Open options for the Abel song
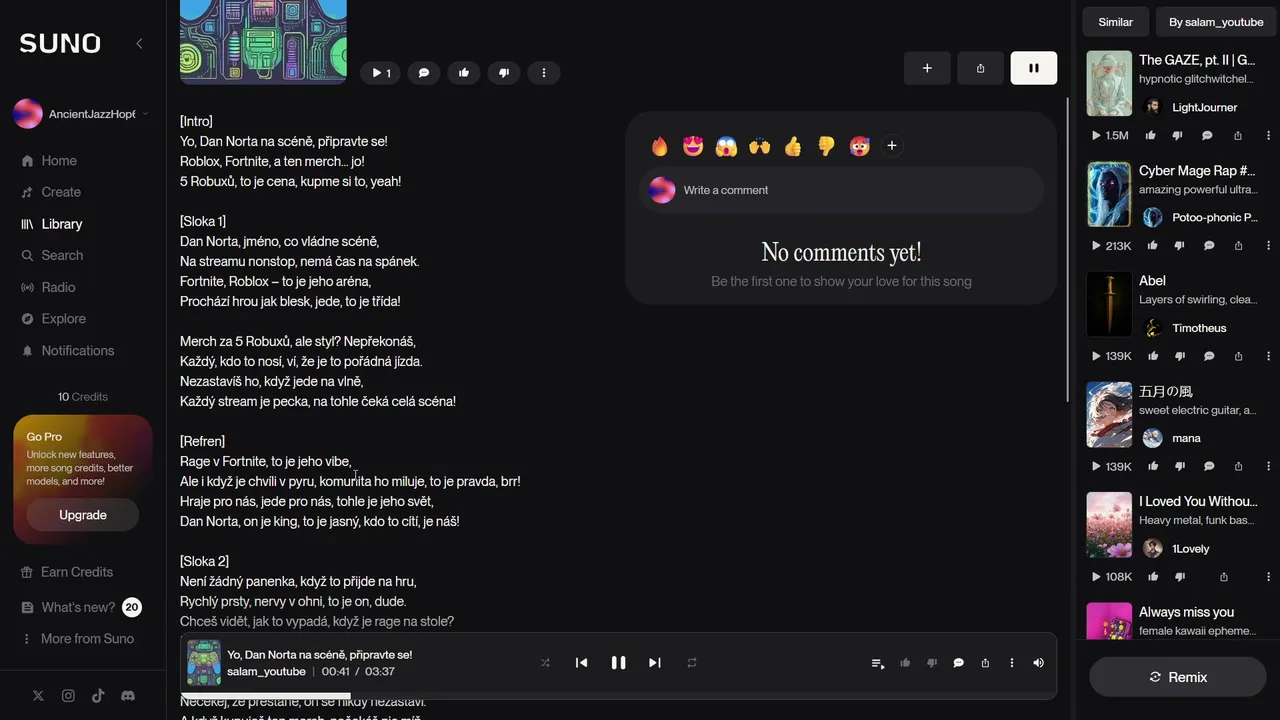 [1269, 356]
